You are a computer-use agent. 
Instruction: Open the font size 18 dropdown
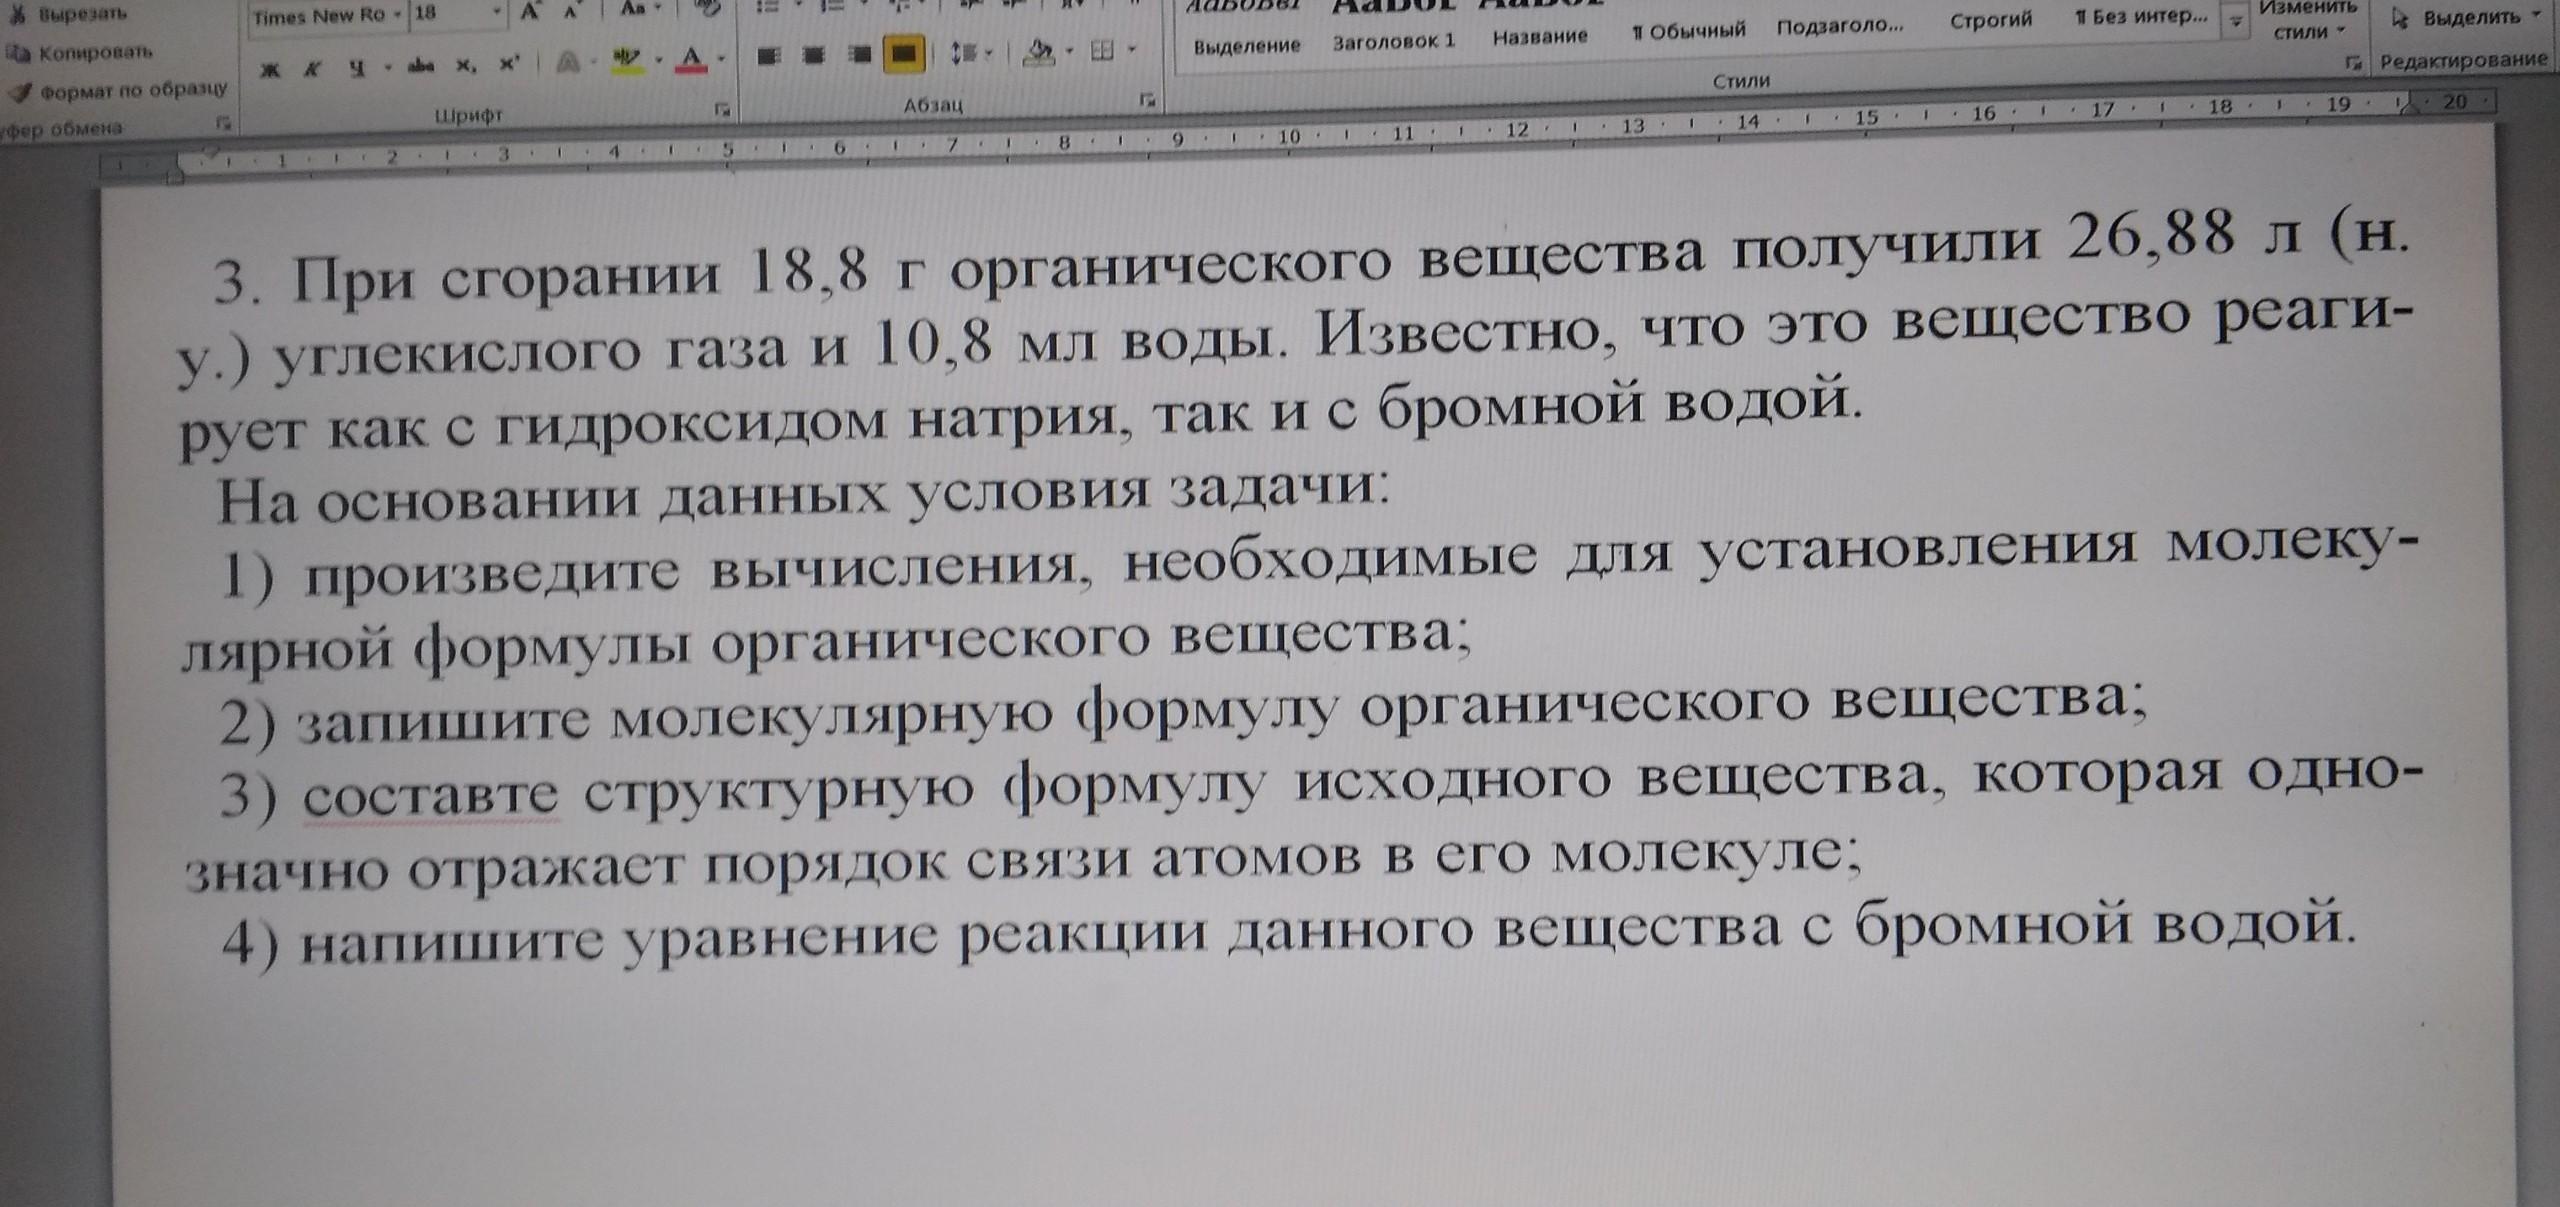[496, 13]
